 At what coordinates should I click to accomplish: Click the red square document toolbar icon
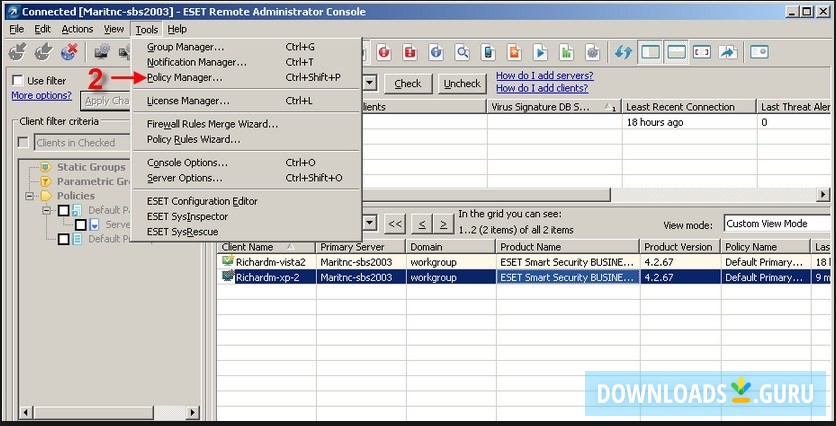[410, 52]
